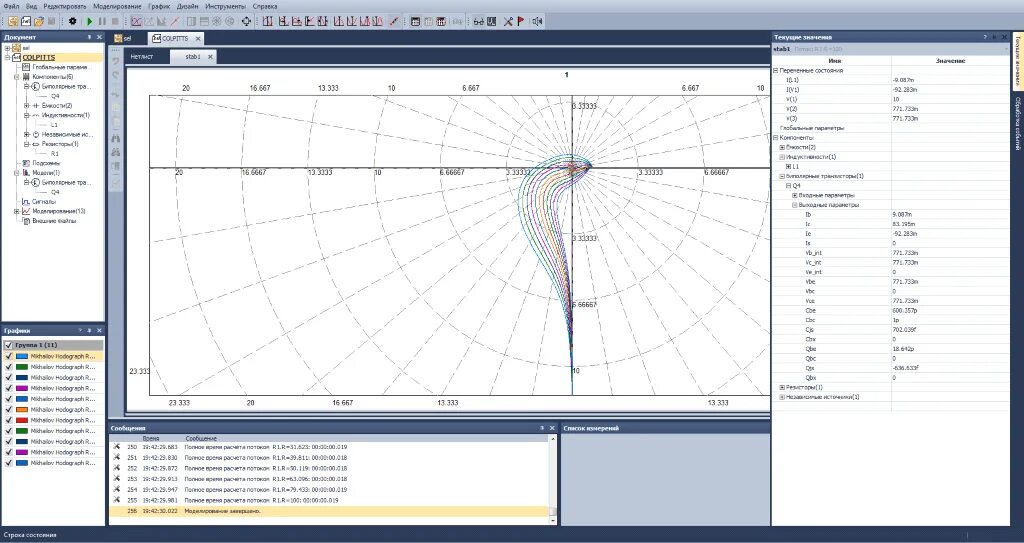This screenshot has height=543, width=1024.
Task: Toggle the Группа 1 (11) checkbox
Action: (8, 345)
